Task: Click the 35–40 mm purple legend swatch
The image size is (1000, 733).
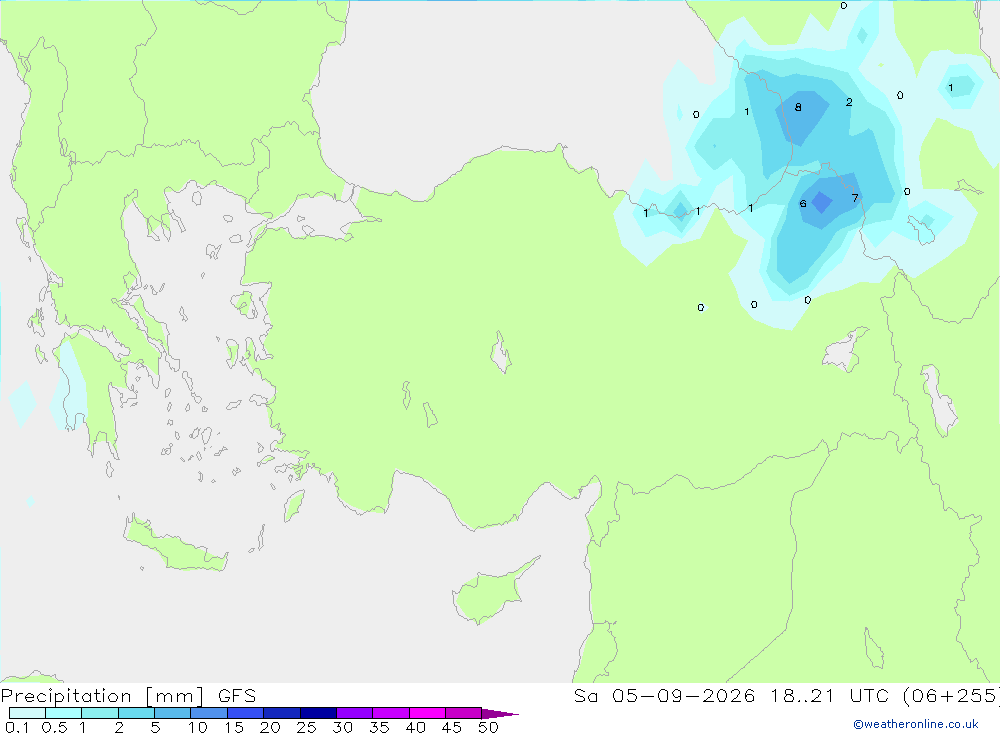Action: click(x=390, y=713)
